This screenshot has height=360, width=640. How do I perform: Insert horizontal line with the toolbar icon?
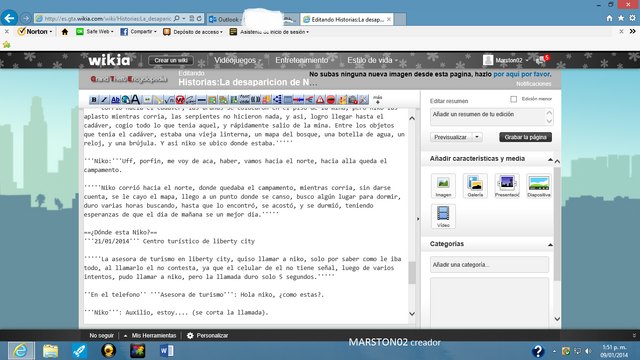click(x=201, y=100)
